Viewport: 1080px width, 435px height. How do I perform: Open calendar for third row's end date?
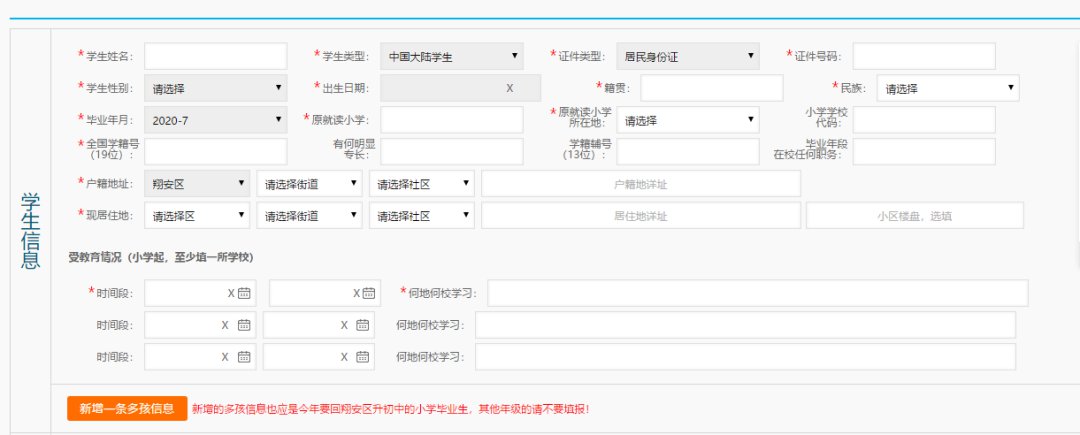363,357
